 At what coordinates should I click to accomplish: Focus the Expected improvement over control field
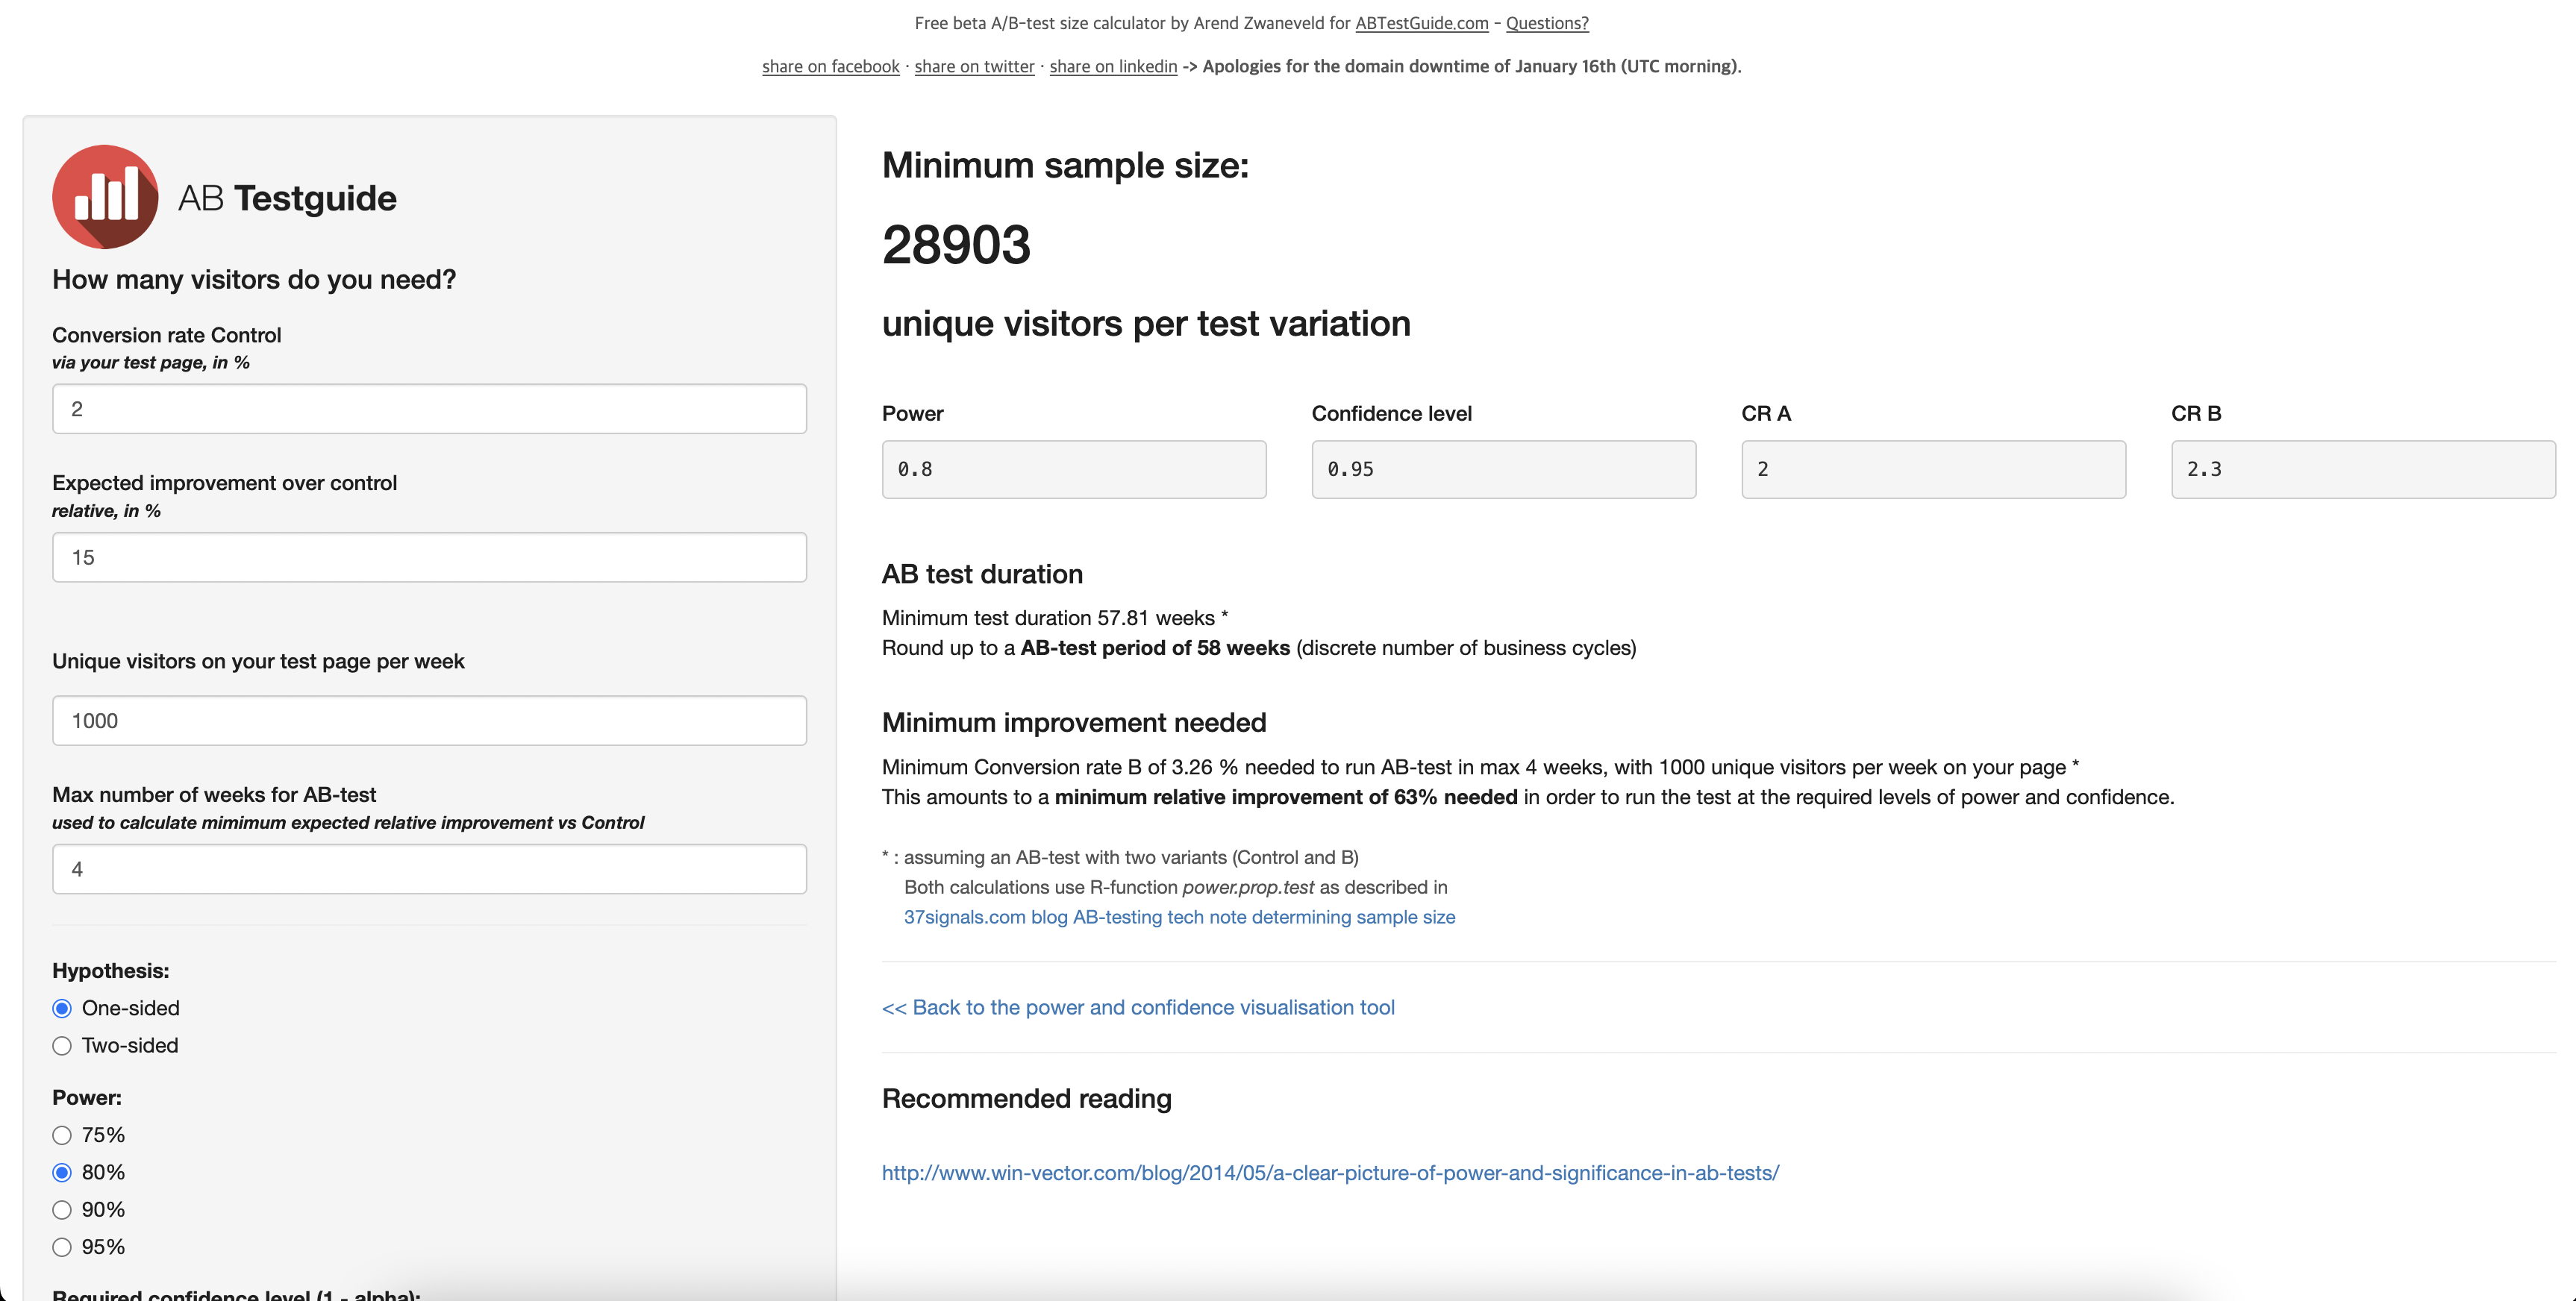(429, 557)
